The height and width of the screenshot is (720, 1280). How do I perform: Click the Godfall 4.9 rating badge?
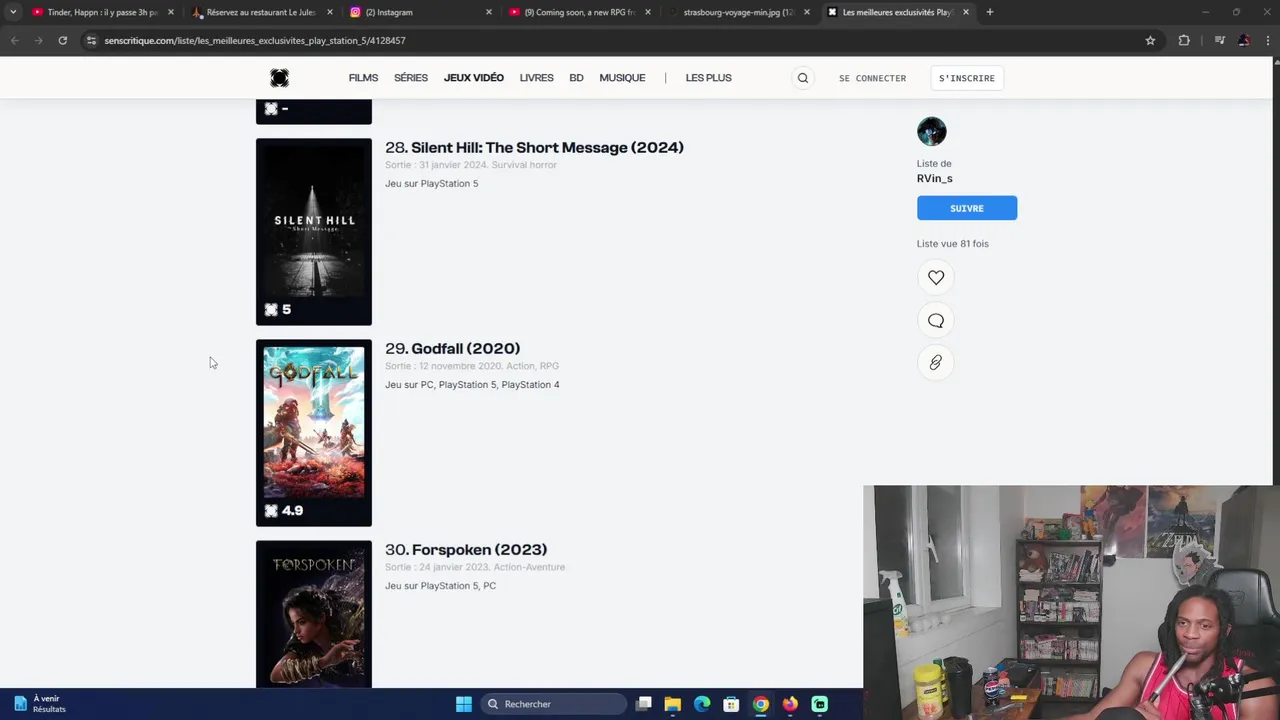pos(283,511)
